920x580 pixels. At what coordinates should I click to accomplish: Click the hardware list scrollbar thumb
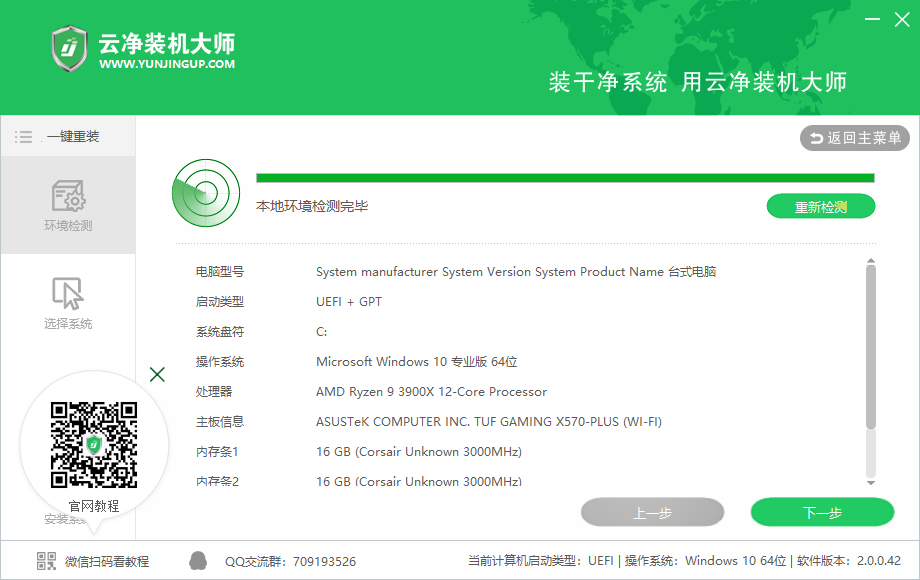(x=870, y=350)
